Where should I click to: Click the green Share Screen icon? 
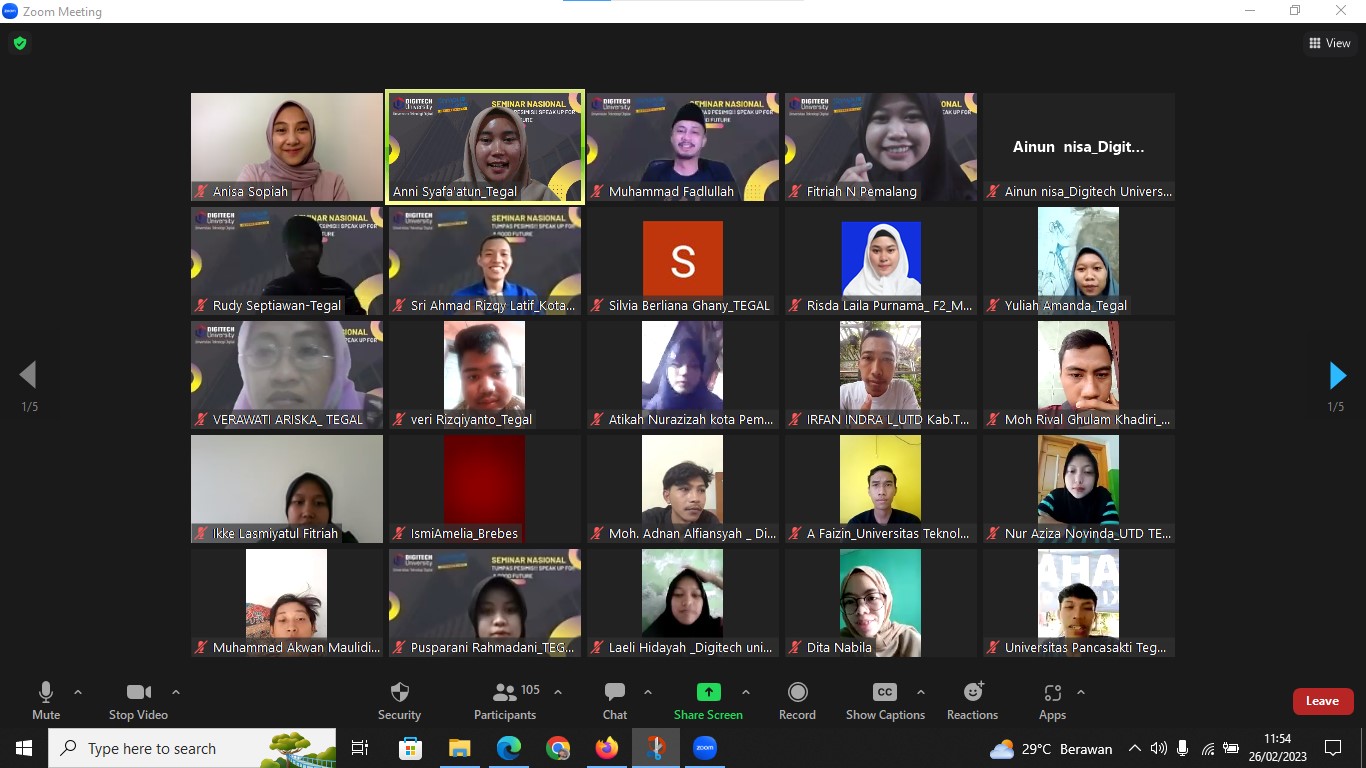tap(708, 692)
